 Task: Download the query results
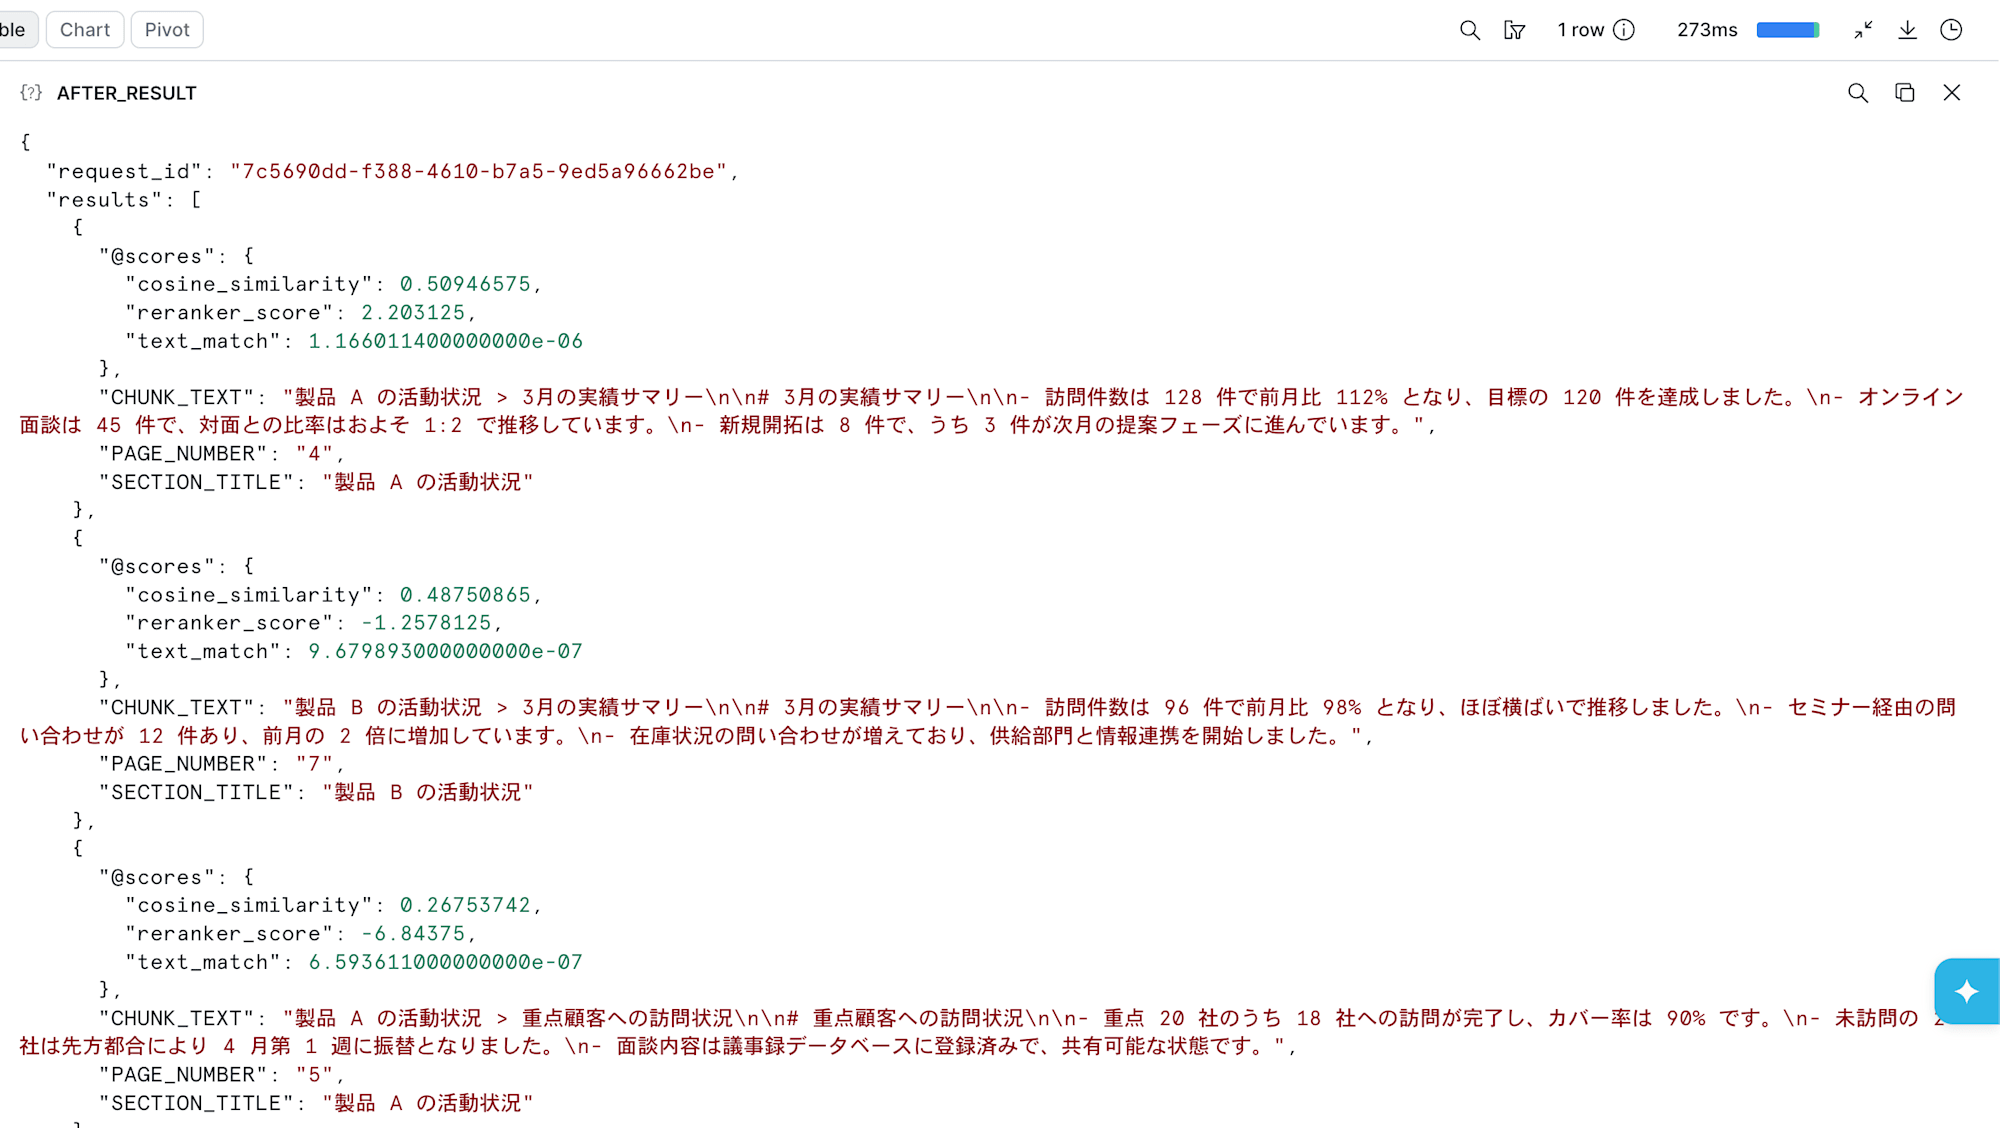pyautogui.click(x=1907, y=30)
